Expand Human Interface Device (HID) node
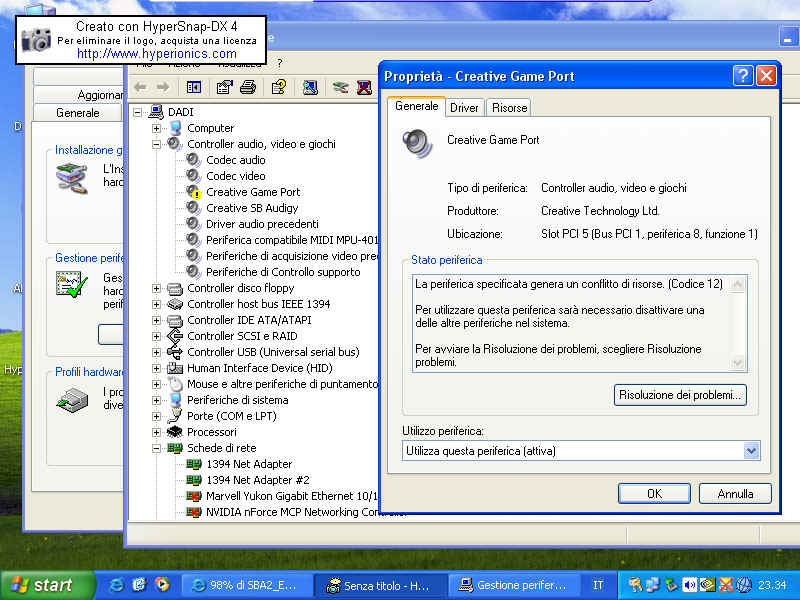Screen dimensions: 800x600 157,368
